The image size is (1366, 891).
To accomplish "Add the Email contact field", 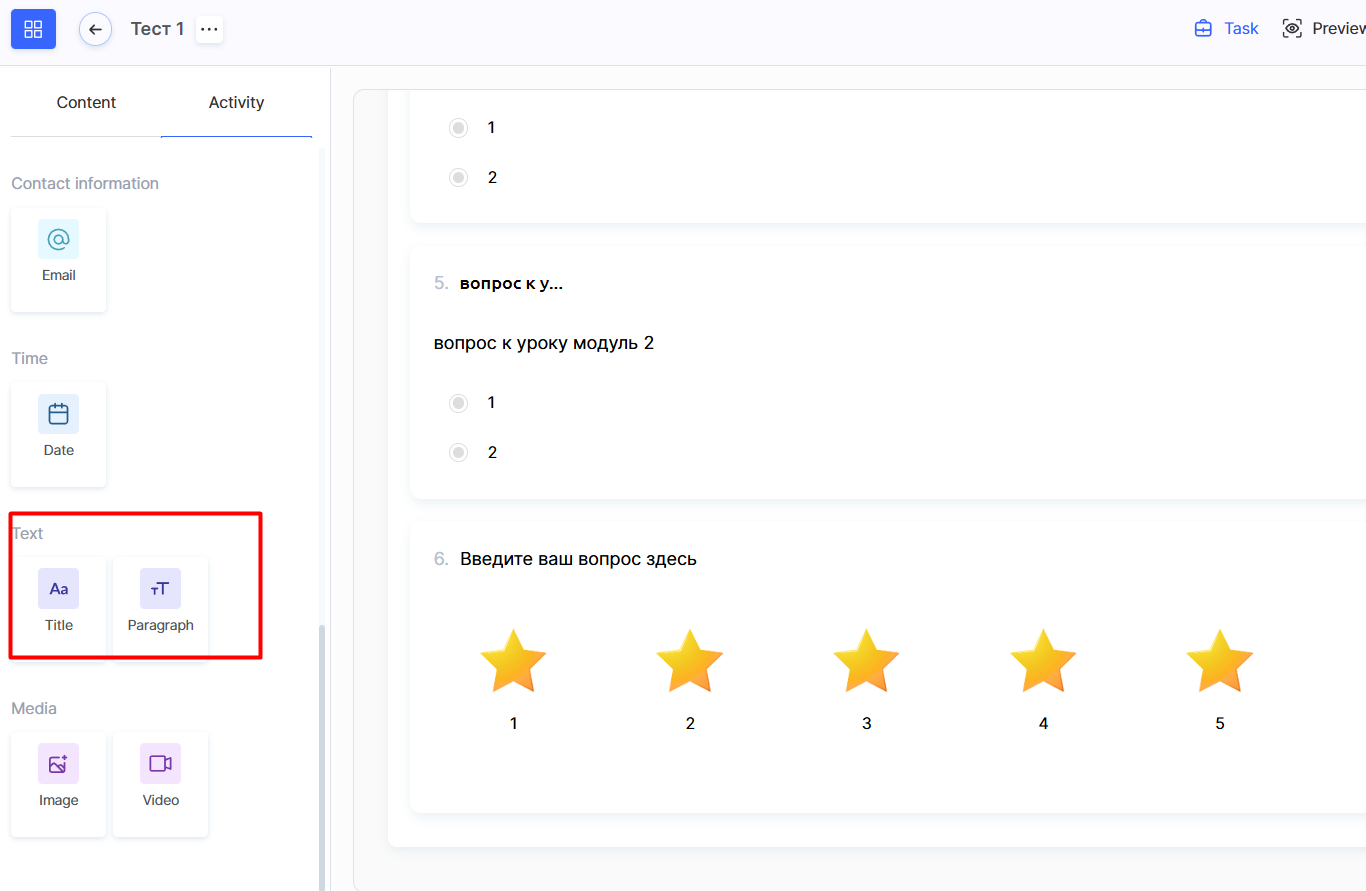I will [x=58, y=258].
